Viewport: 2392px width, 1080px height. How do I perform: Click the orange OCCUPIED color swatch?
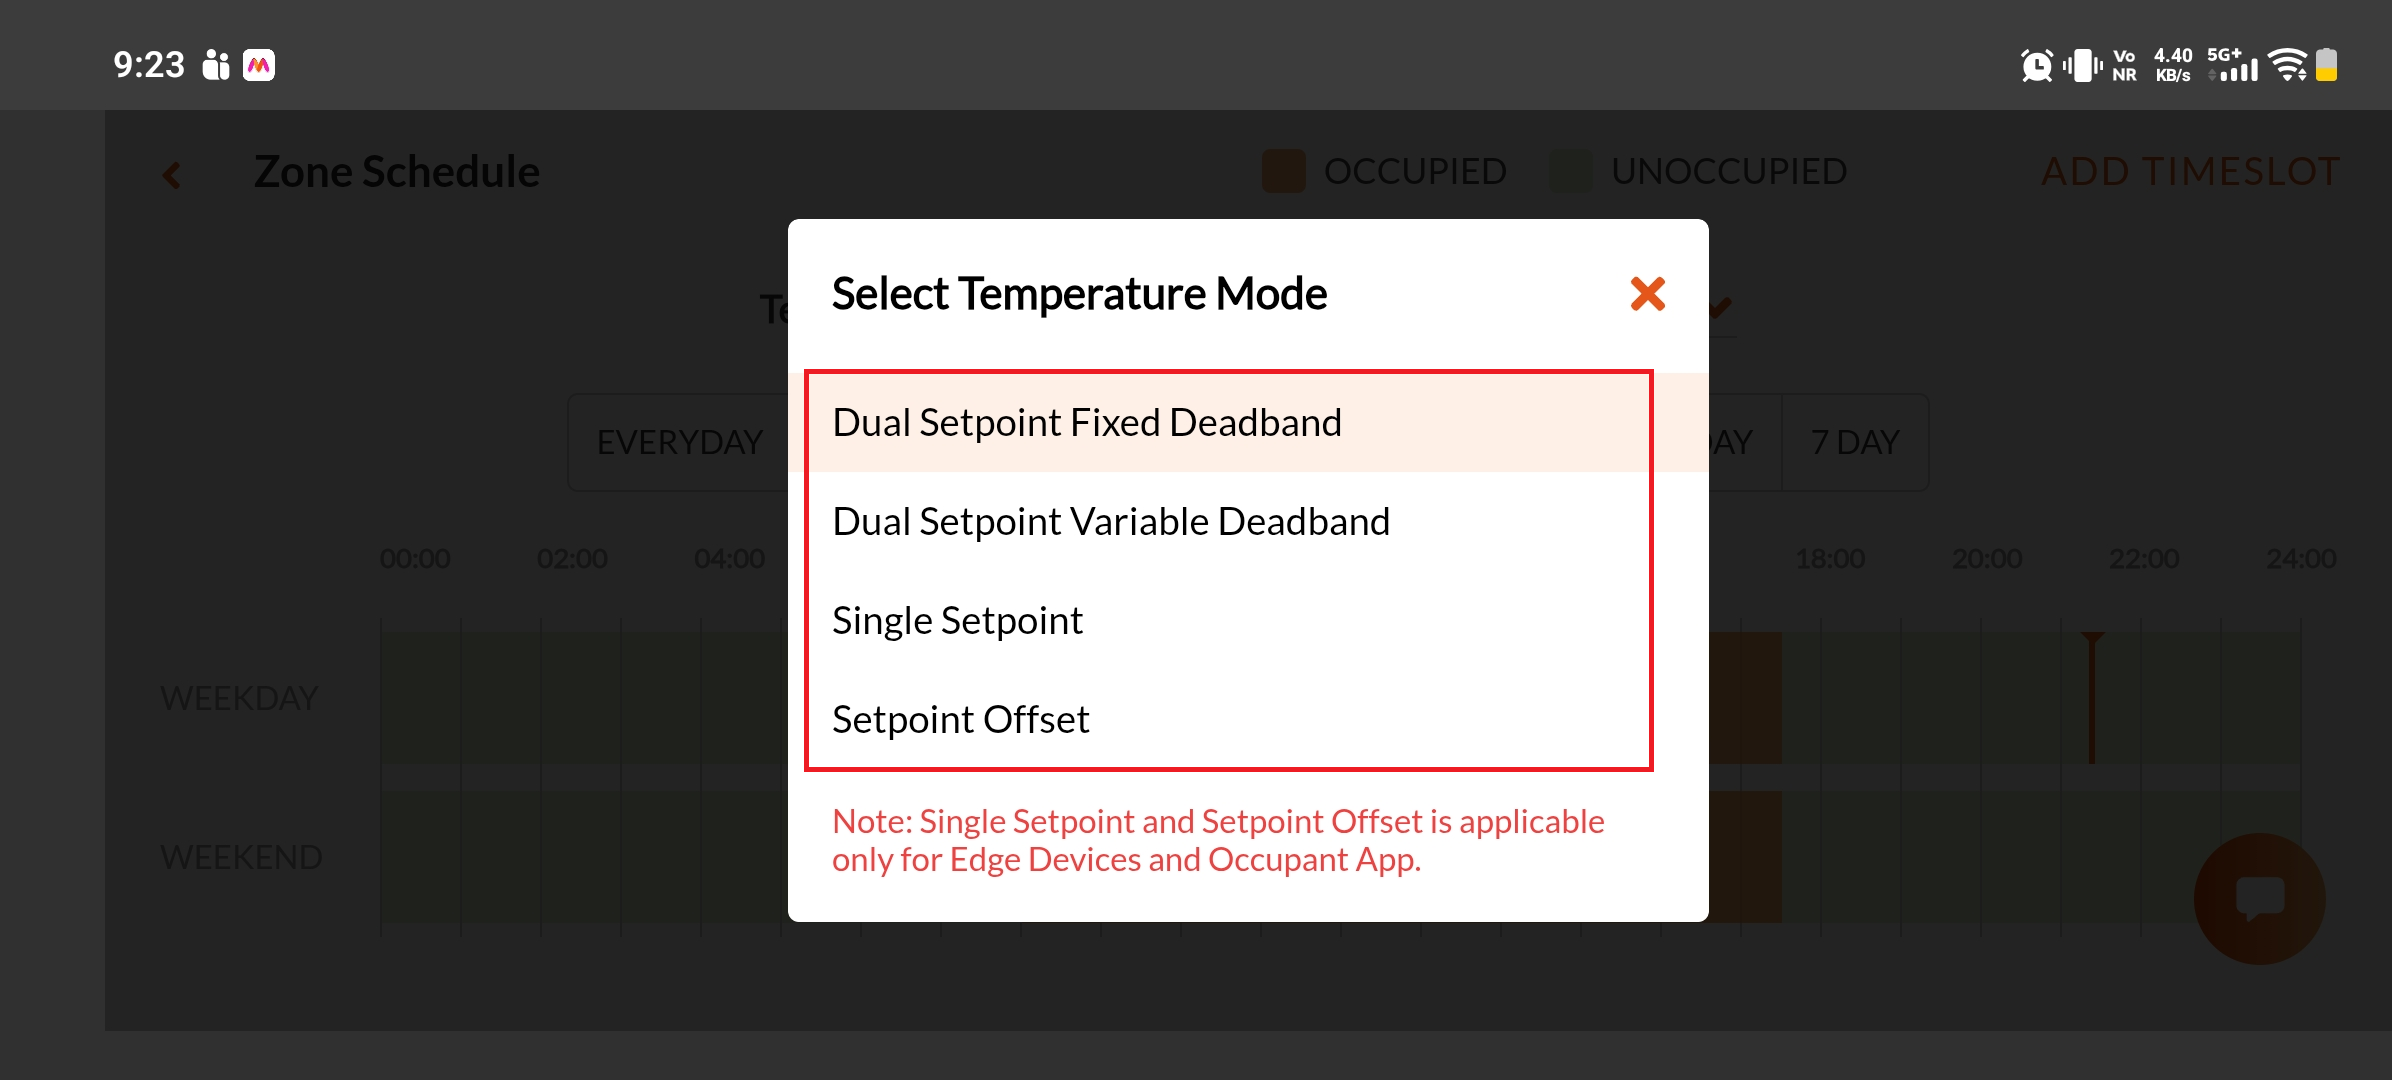[x=1283, y=171]
